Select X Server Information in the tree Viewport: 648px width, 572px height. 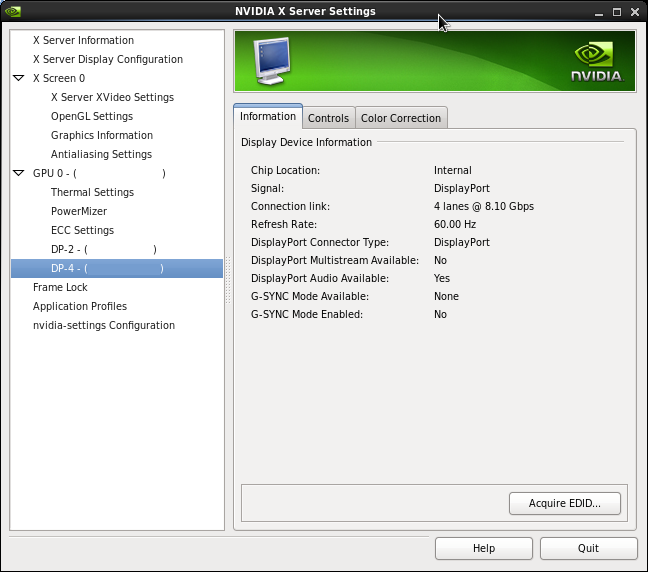pyautogui.click(x=83, y=40)
